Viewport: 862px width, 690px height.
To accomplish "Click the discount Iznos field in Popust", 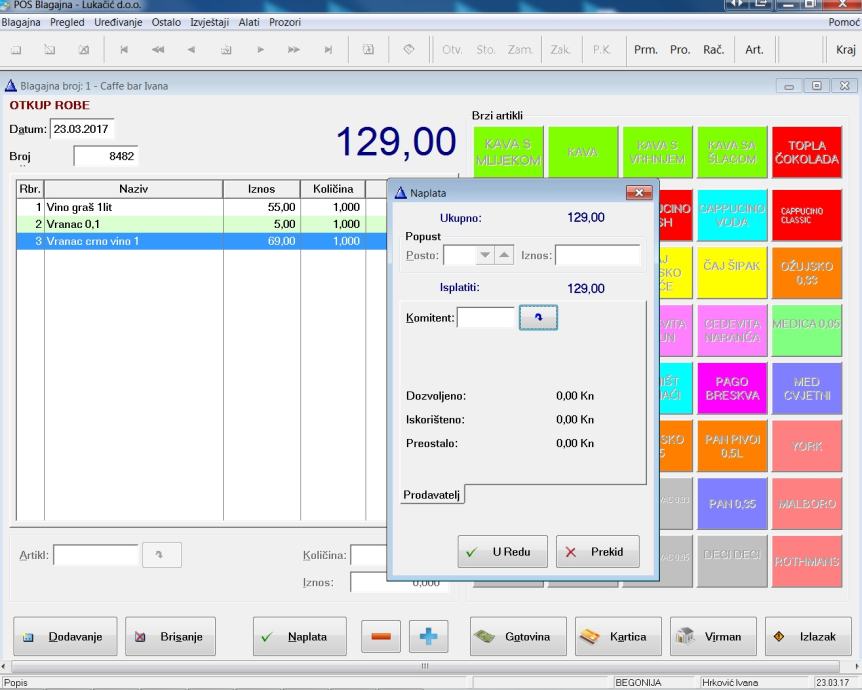I will 598,256.
